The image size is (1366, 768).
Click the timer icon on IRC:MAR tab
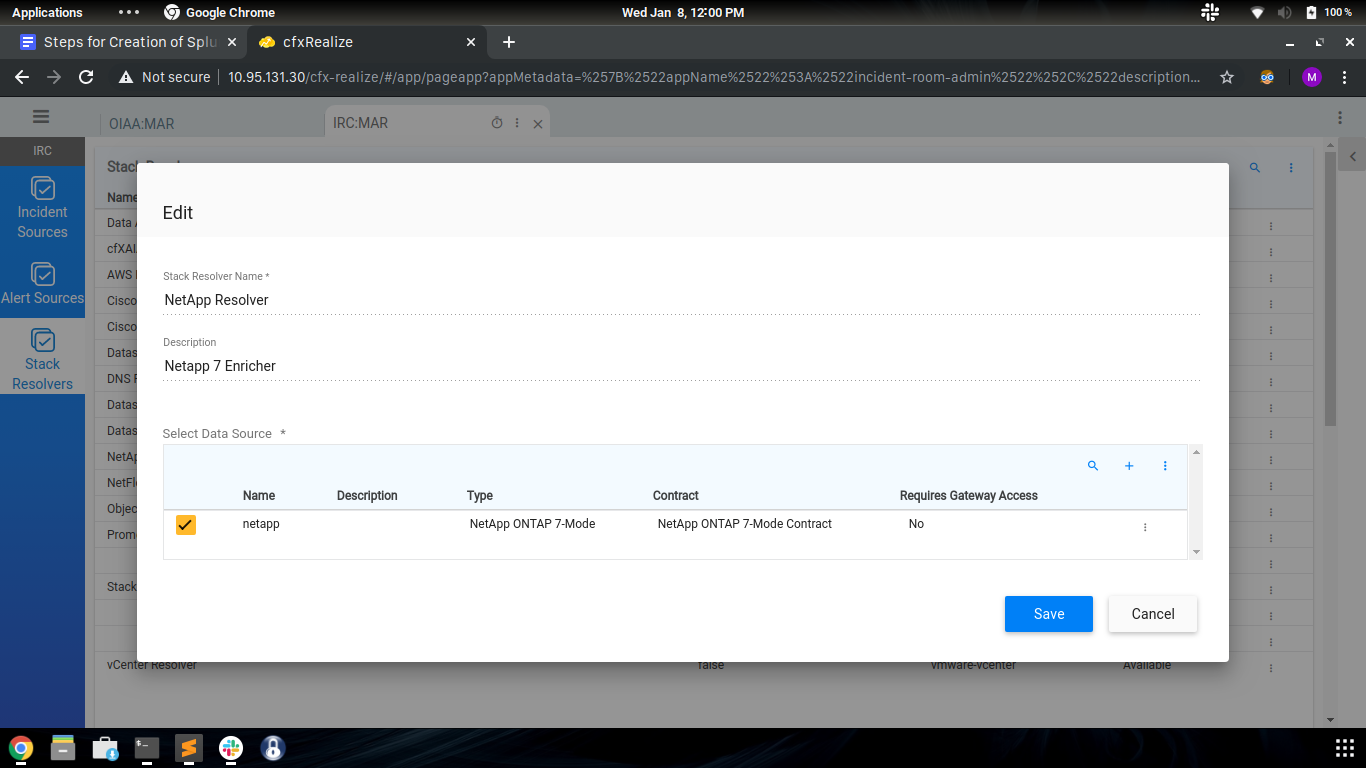(x=497, y=123)
